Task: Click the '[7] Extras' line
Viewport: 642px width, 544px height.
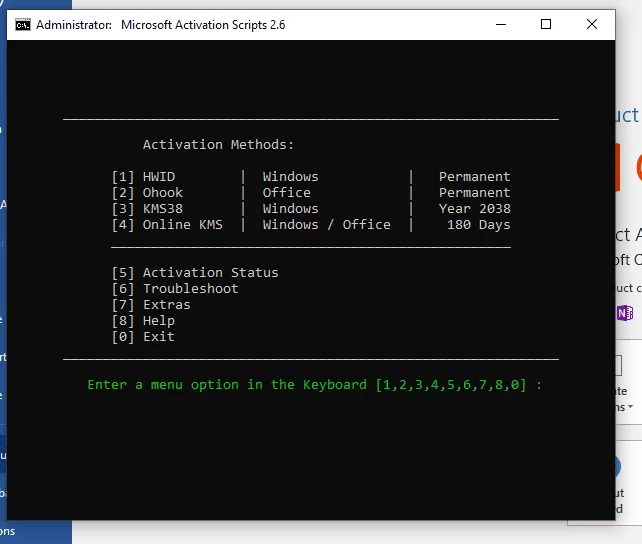Action: coord(151,305)
